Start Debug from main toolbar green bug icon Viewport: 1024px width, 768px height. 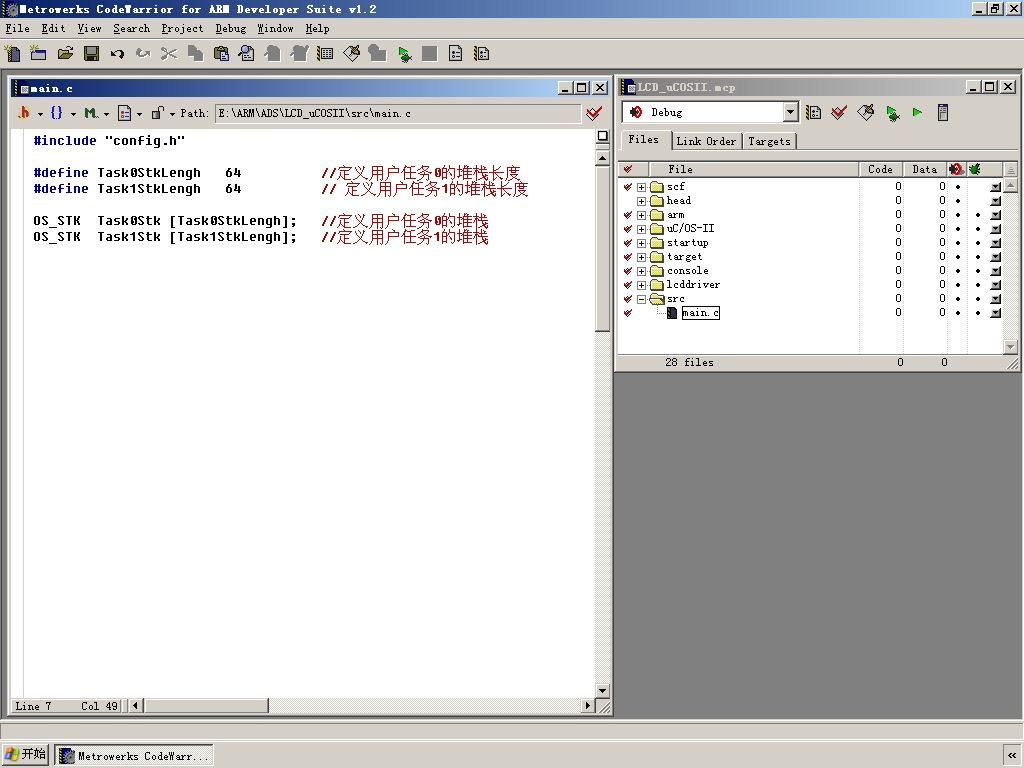pos(404,54)
